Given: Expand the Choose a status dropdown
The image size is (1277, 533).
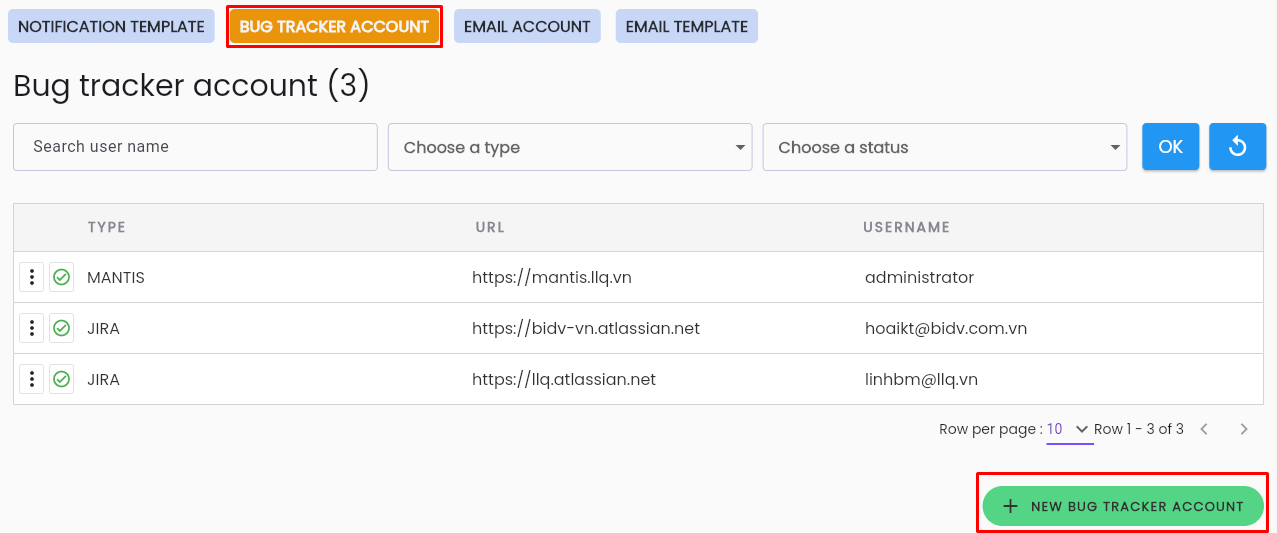Looking at the screenshot, I should [x=945, y=147].
